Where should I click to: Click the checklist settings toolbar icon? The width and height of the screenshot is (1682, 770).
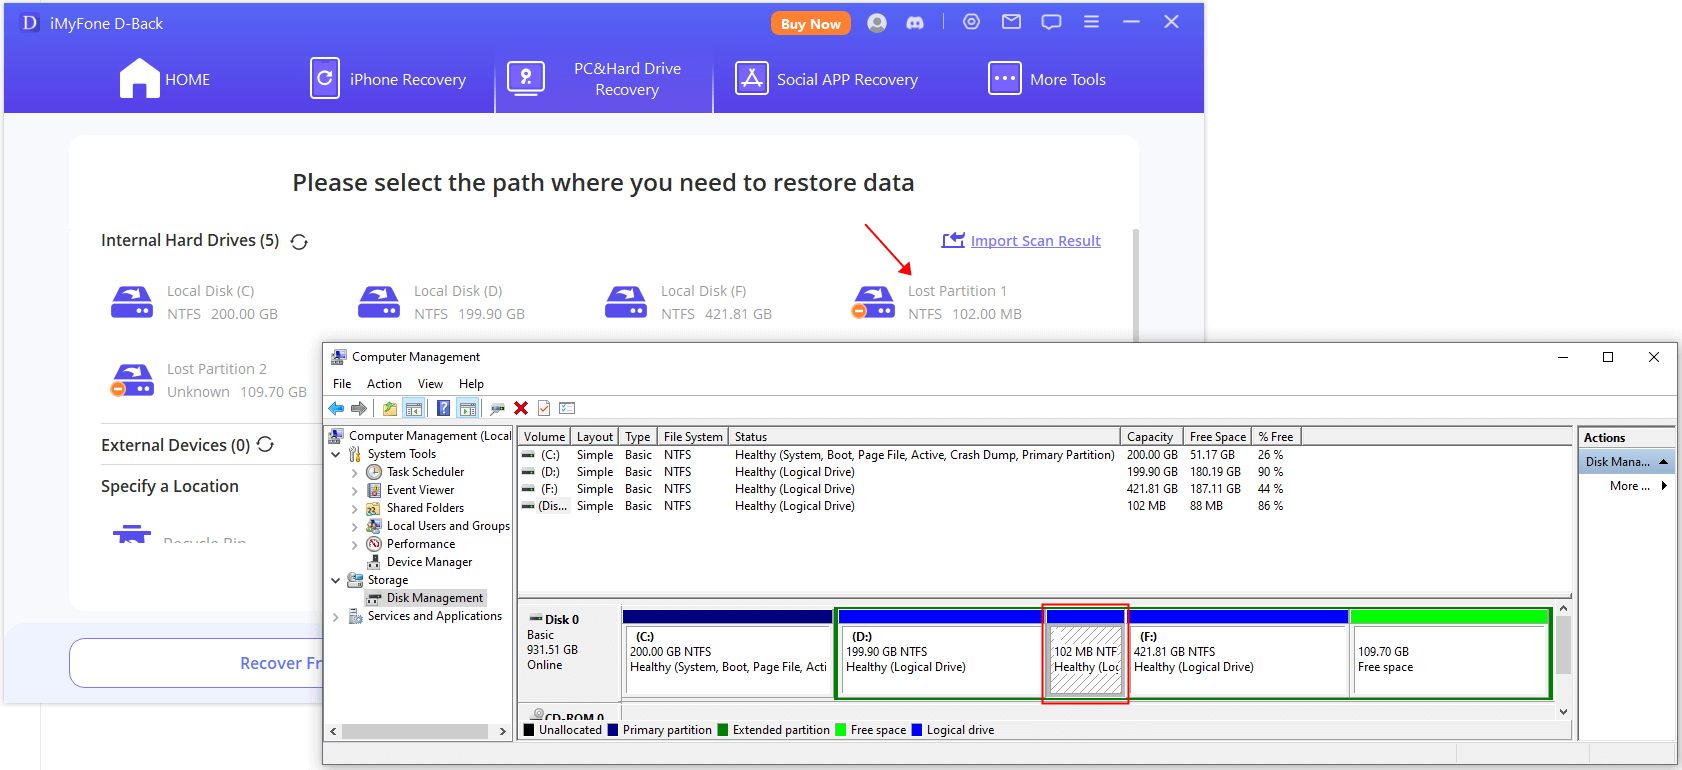(567, 408)
